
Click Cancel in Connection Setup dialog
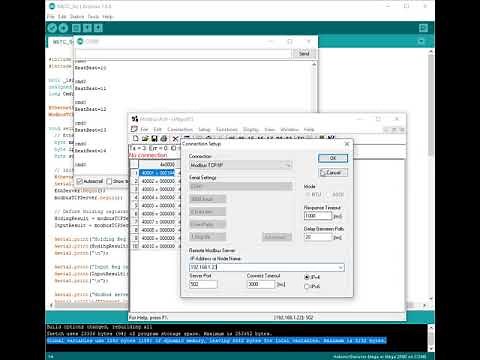coord(333,173)
